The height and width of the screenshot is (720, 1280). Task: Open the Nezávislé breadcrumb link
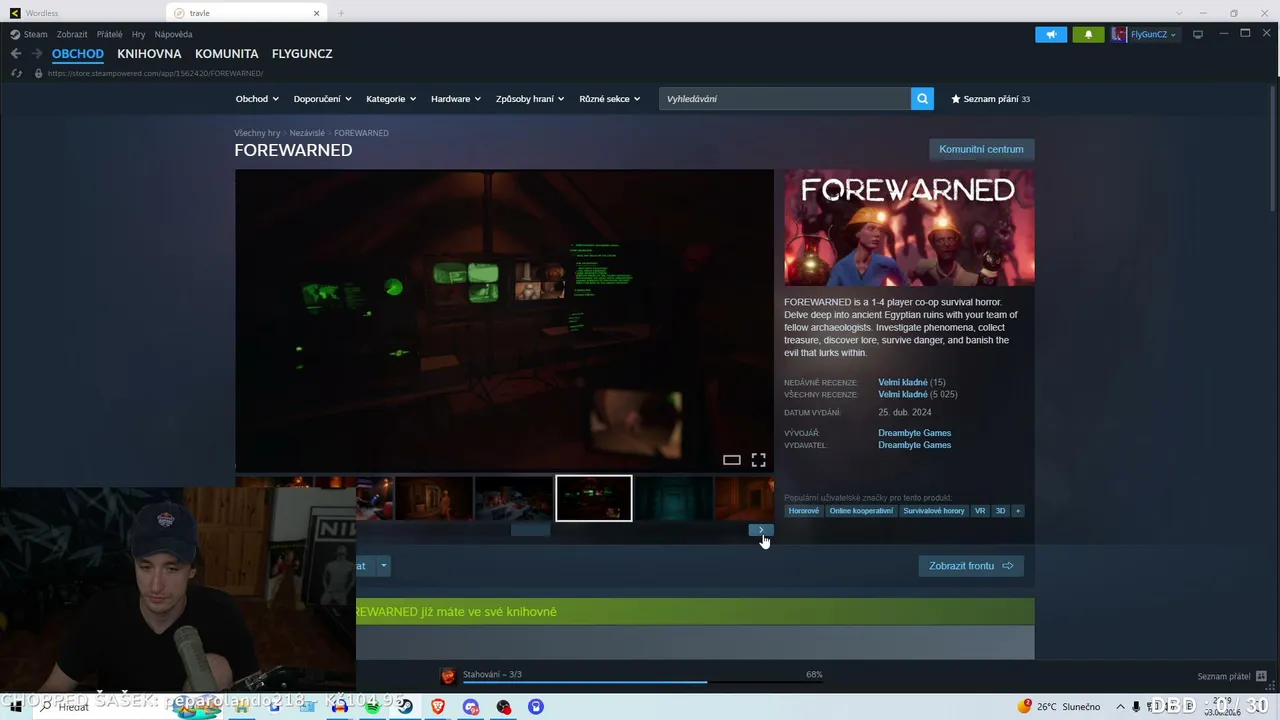coord(307,133)
